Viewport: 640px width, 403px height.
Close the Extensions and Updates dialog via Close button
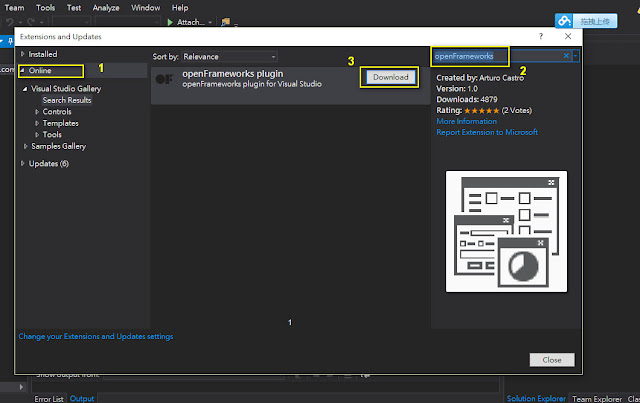click(552, 360)
